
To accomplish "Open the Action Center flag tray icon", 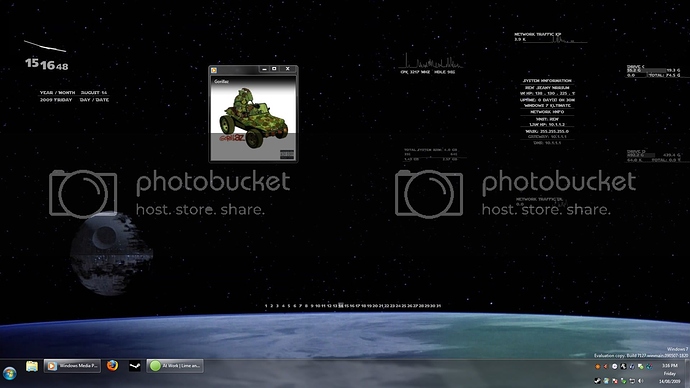I will click(x=615, y=381).
